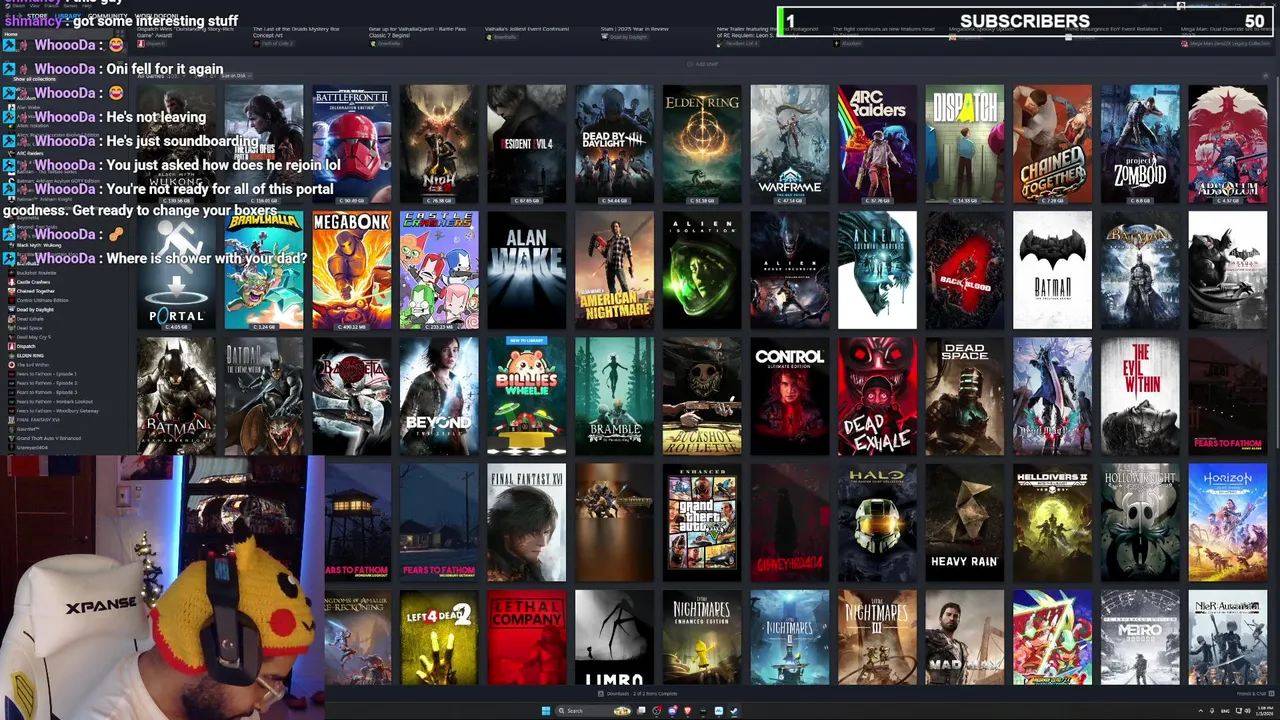Open Heavy Rain game cover
This screenshot has width=1280, height=720.
[965, 522]
